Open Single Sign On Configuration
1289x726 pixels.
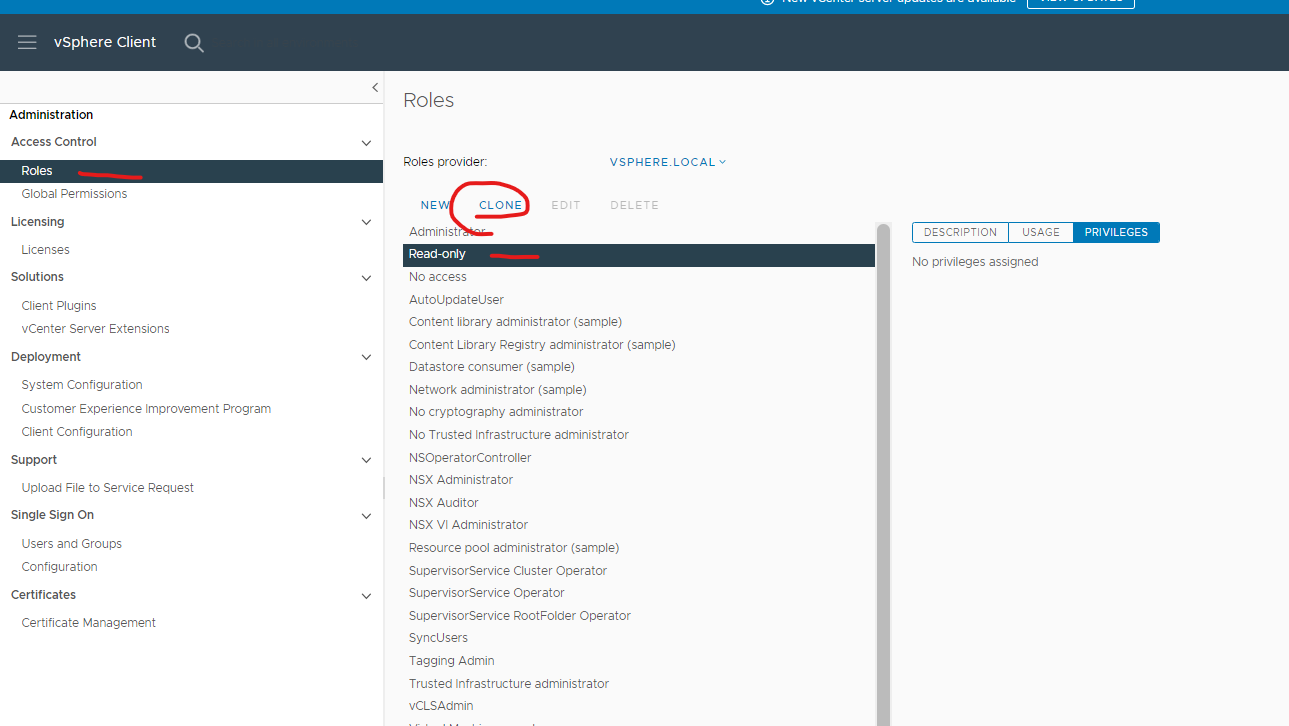pos(60,567)
